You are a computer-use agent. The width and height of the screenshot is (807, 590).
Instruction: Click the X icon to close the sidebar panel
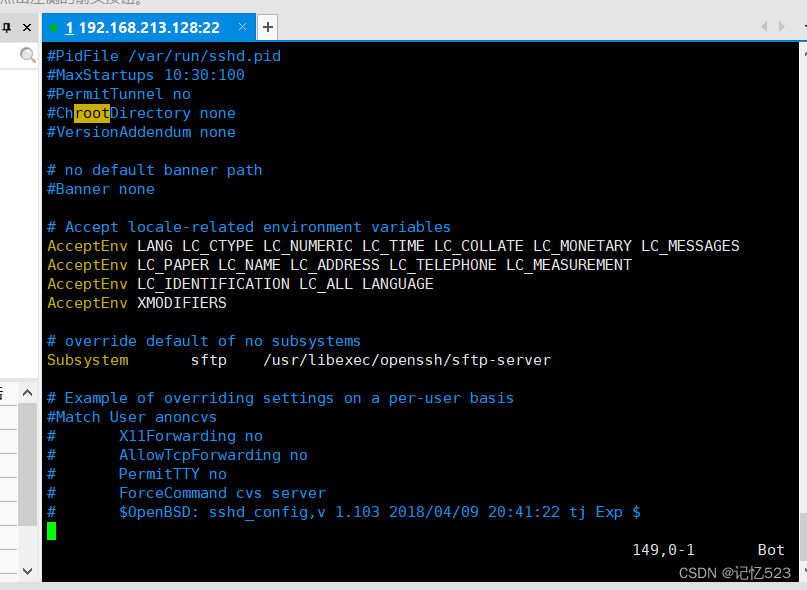coord(25,26)
